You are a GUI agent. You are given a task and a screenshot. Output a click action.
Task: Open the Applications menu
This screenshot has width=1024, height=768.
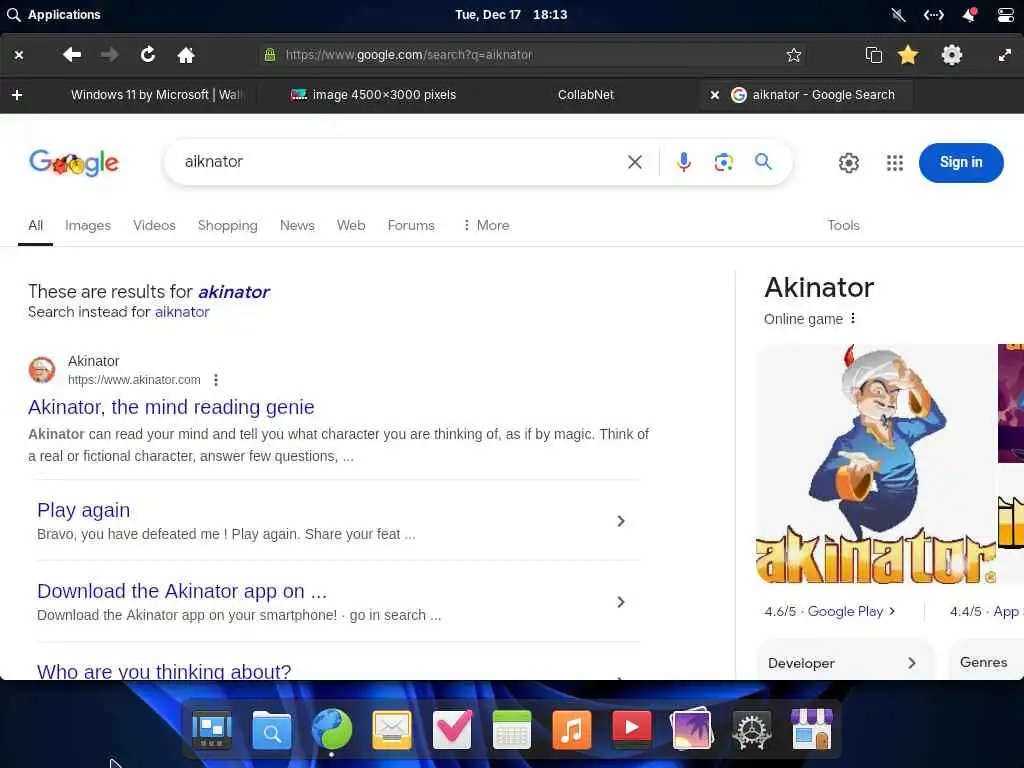(54, 14)
